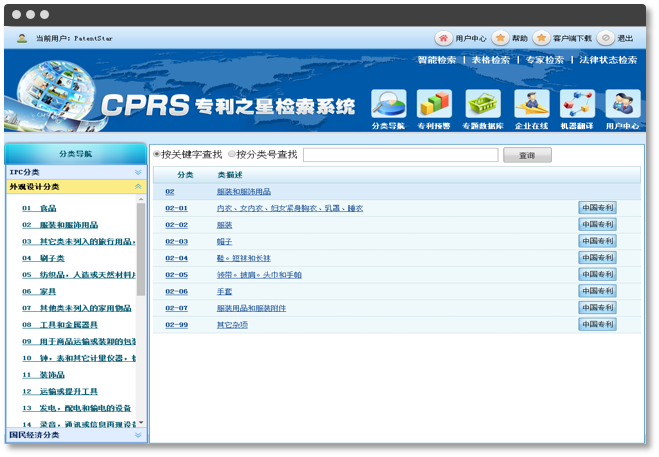Open sidebar category 01 食品

(x=39, y=208)
